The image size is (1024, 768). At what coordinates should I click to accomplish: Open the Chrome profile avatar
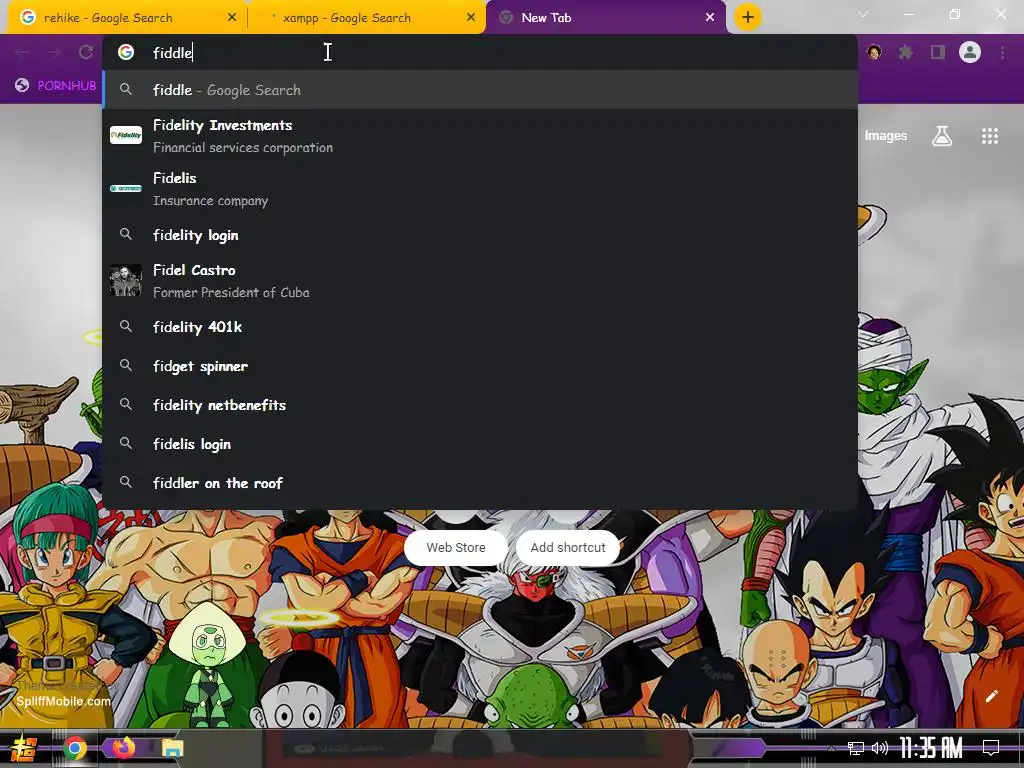tap(970, 52)
